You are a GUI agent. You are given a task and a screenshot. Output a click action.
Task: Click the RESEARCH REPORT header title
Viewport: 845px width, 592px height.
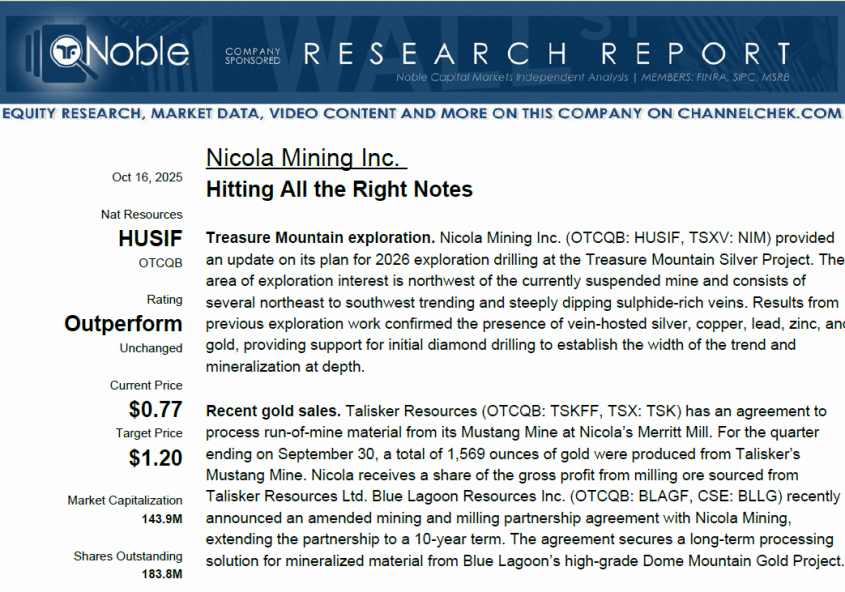[546, 53]
